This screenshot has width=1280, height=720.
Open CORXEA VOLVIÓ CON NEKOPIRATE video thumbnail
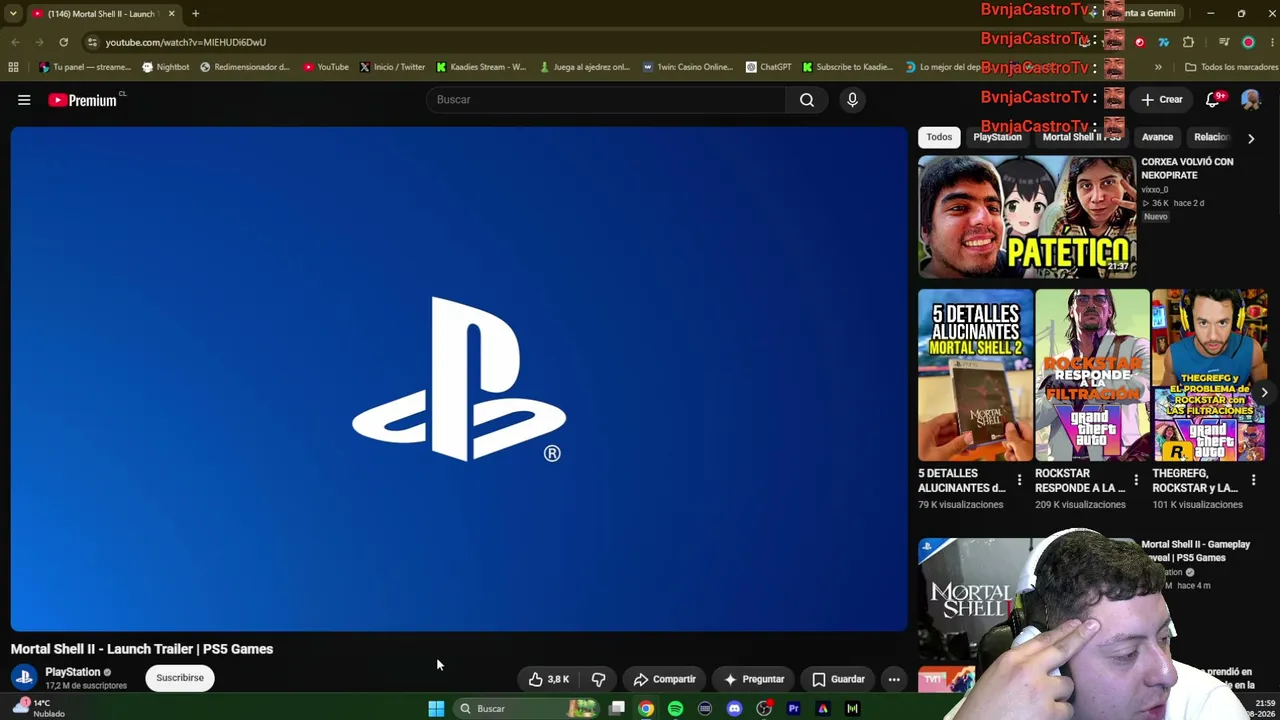1027,216
